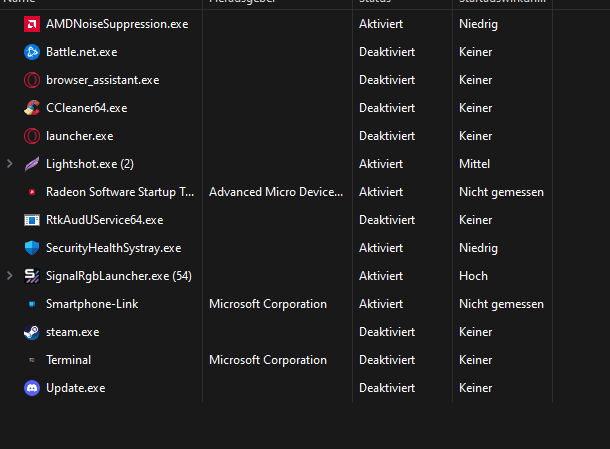610x449 pixels.
Task: Expand the SignalRgbLauncher.exe (54) group
Action: [x=10, y=276]
